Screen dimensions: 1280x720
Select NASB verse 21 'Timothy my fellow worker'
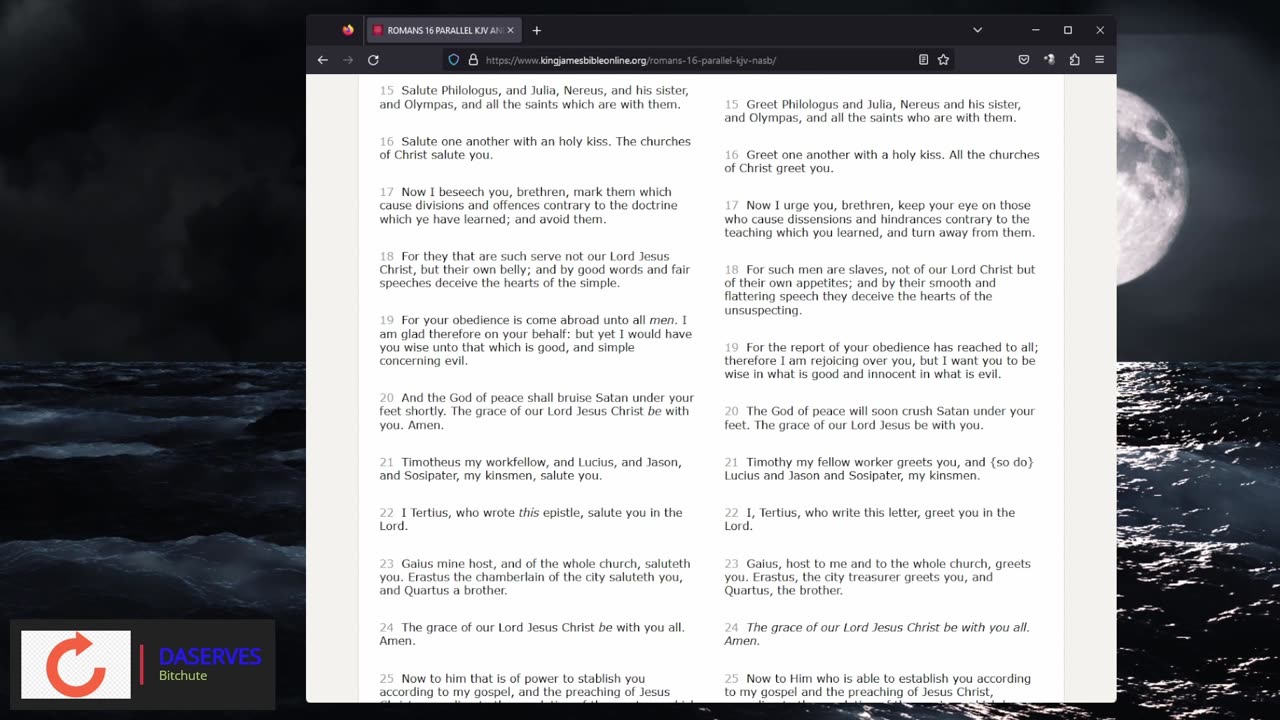879,469
